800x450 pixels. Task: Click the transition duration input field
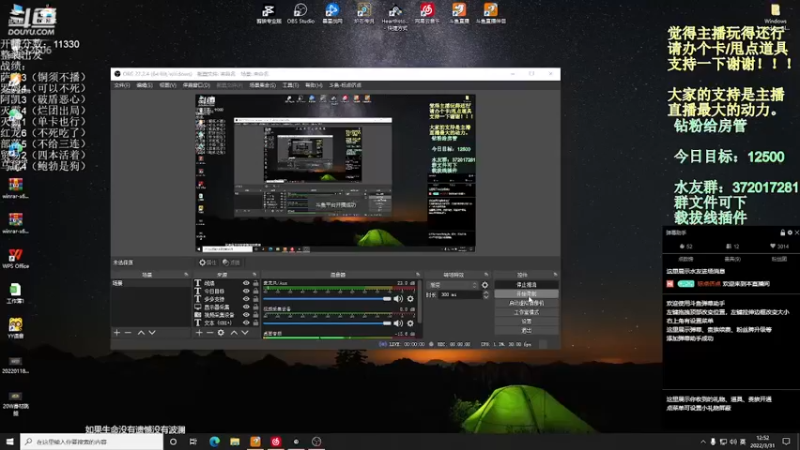pyautogui.click(x=460, y=295)
